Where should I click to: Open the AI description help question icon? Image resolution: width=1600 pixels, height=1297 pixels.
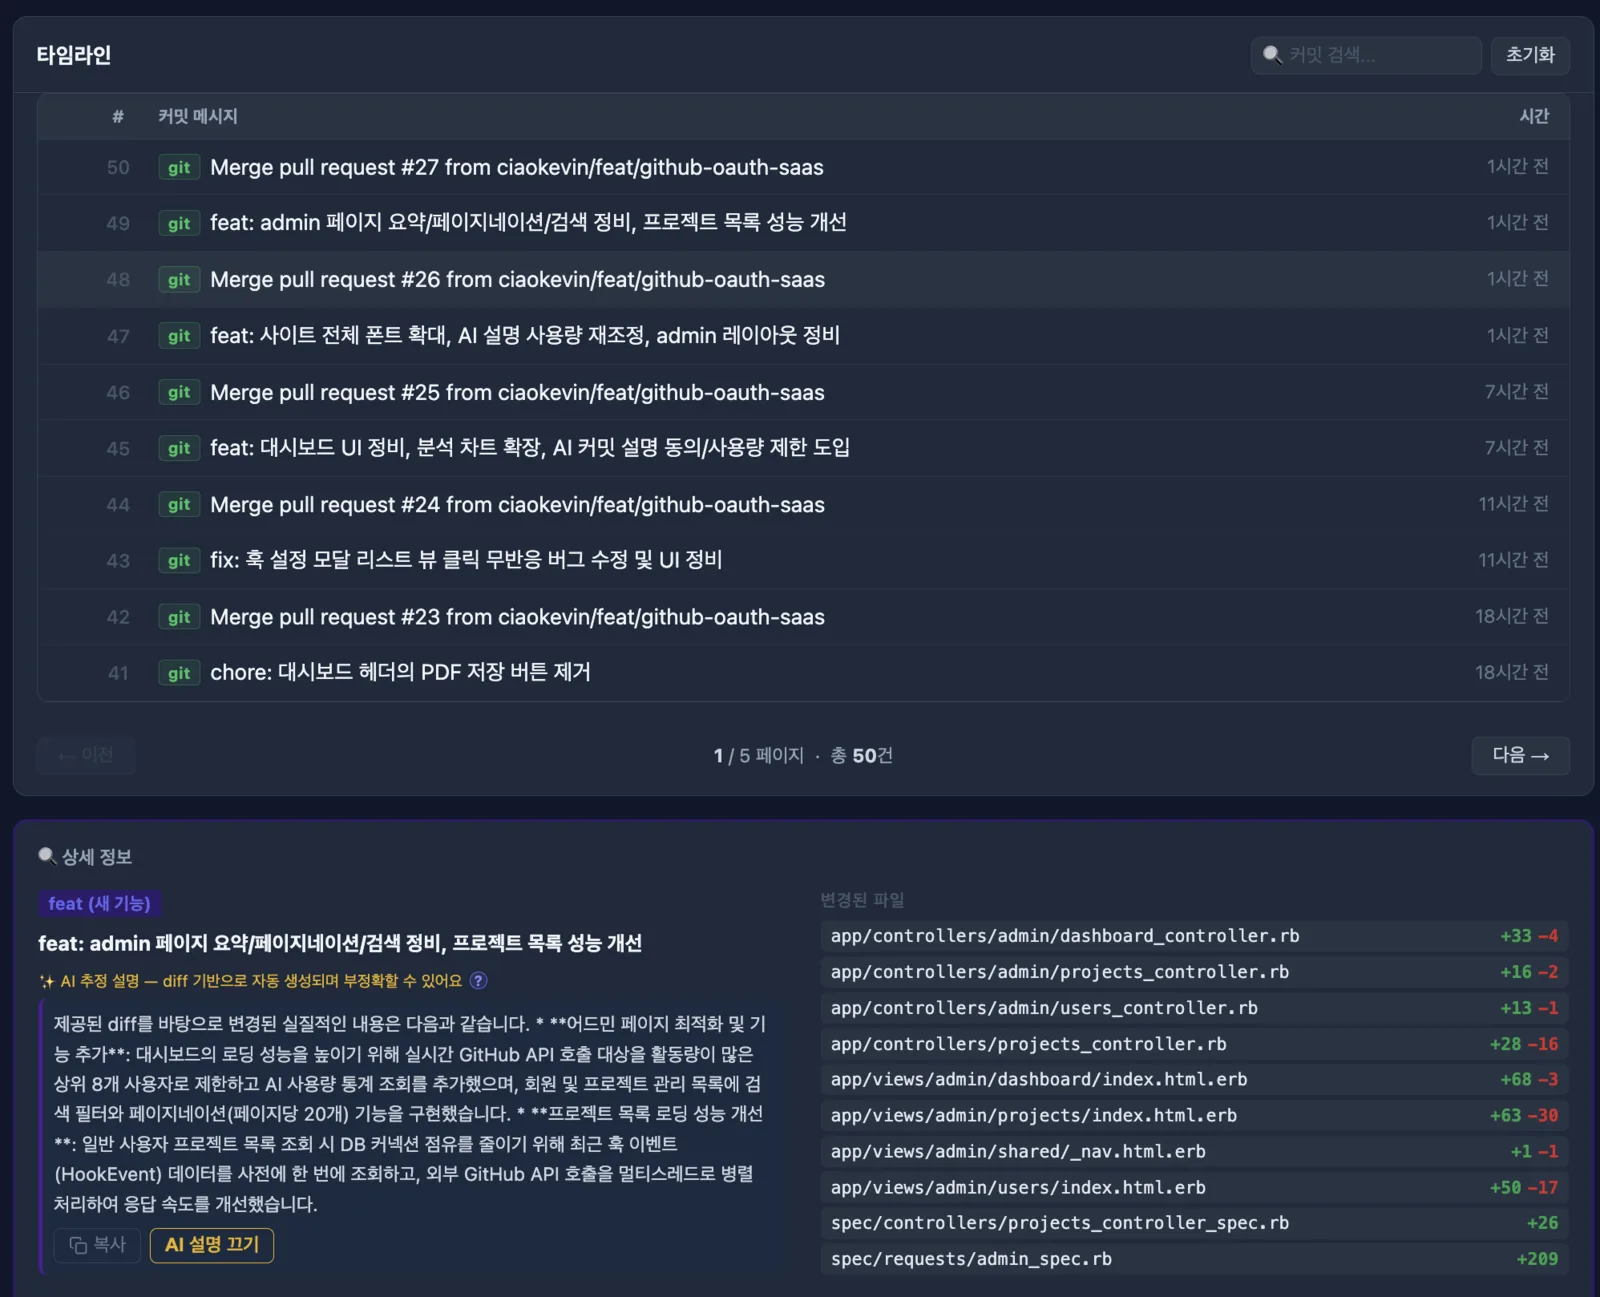pyautogui.click(x=479, y=980)
